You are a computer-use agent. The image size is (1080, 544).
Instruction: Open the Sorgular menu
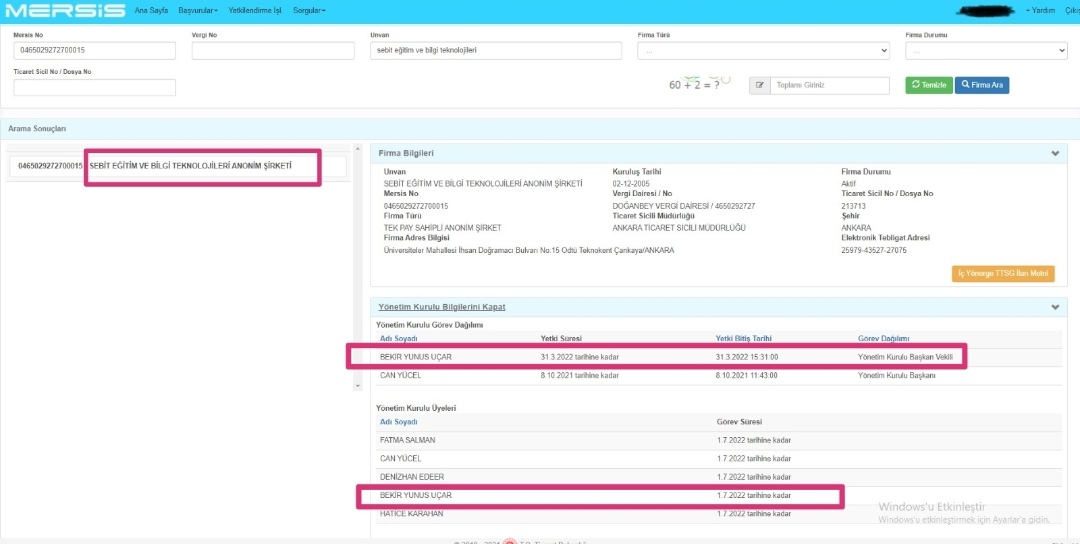(x=309, y=11)
